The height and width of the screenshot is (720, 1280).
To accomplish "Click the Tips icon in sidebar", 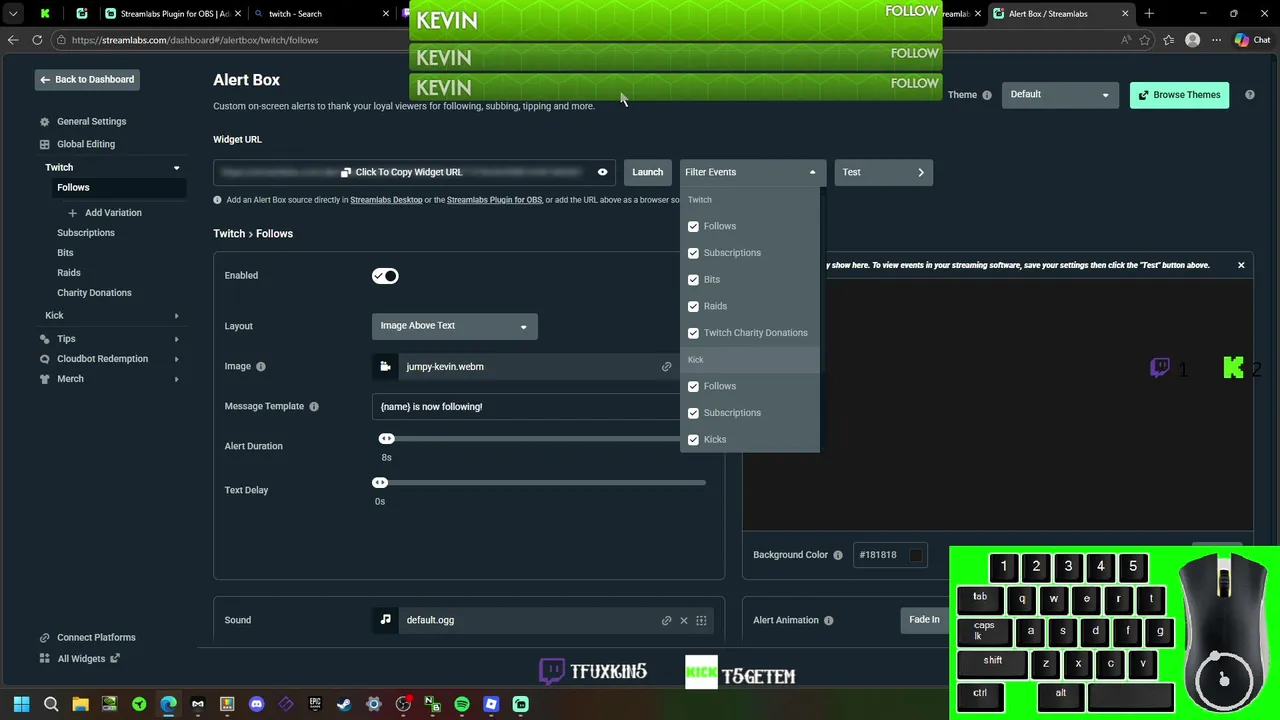I will (44, 339).
